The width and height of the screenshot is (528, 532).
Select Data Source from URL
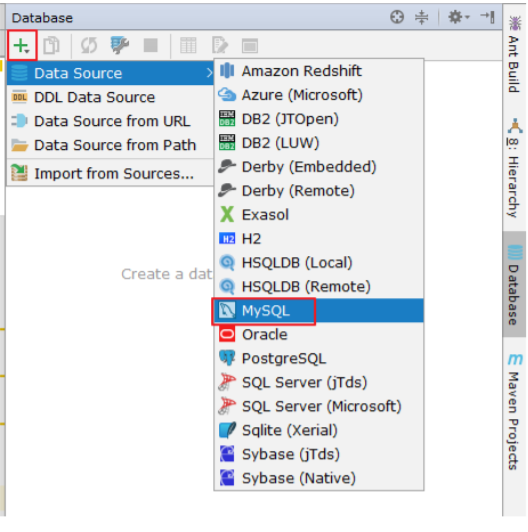point(111,121)
